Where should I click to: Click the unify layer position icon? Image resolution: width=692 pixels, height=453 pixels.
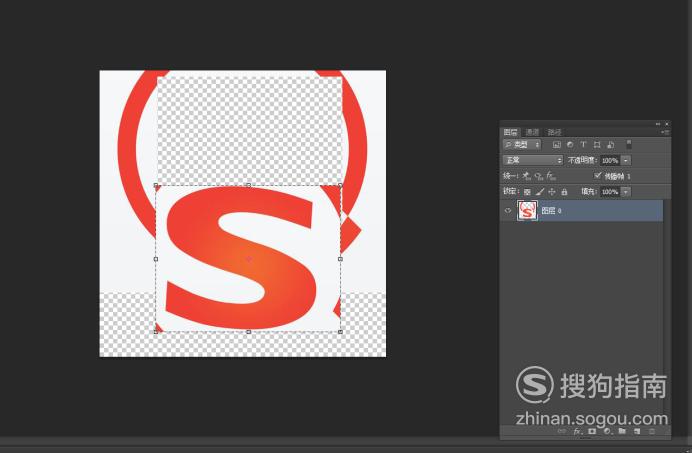tap(527, 176)
